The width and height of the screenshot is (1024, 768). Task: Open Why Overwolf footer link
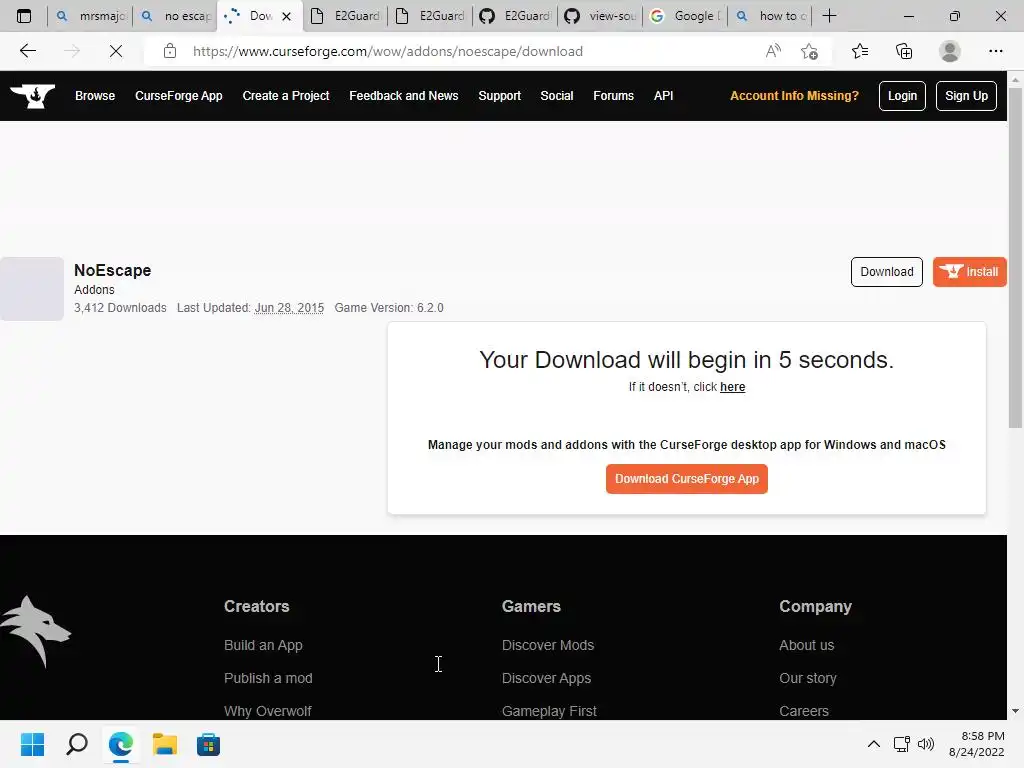(x=267, y=711)
